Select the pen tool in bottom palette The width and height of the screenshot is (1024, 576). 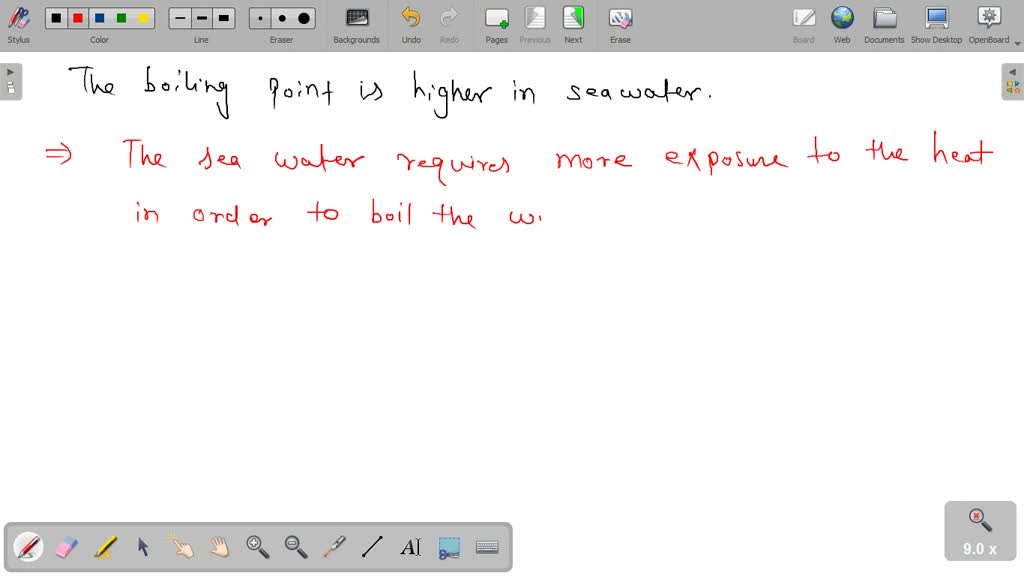click(28, 547)
